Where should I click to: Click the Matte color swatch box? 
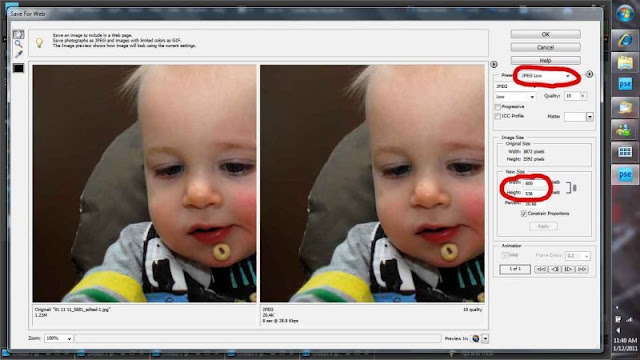(x=575, y=117)
